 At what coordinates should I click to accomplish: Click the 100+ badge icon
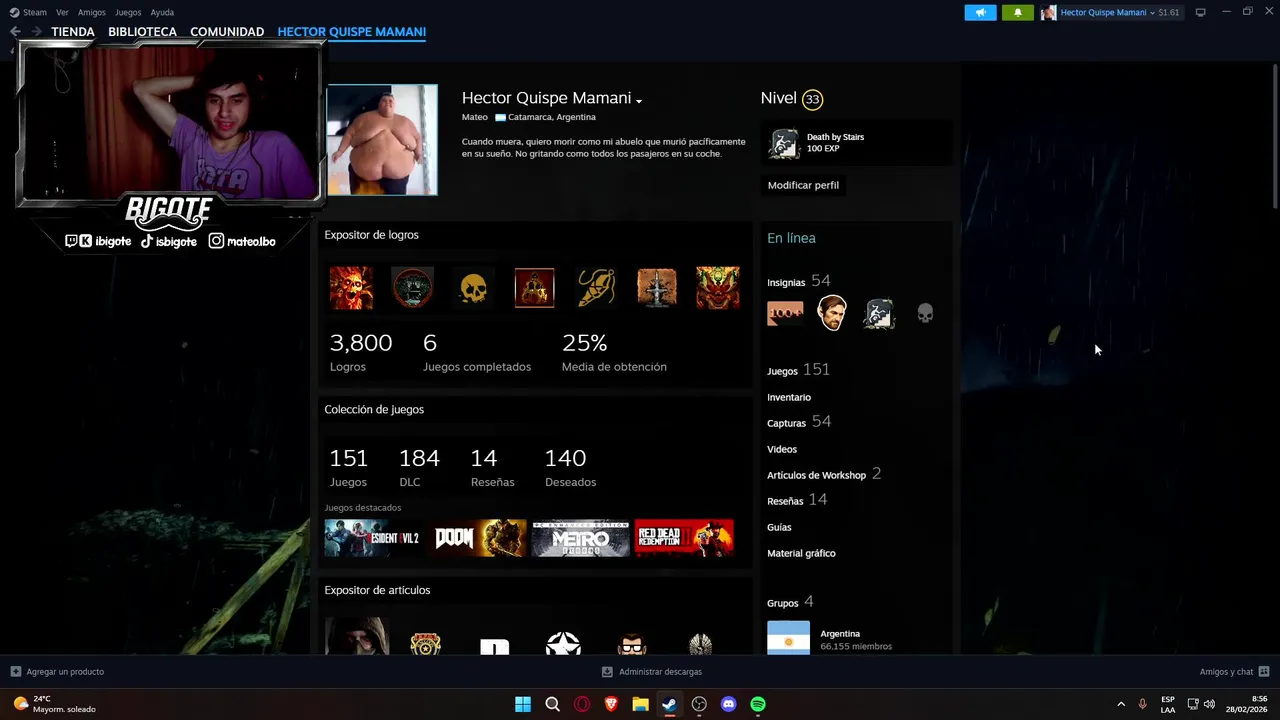785,314
